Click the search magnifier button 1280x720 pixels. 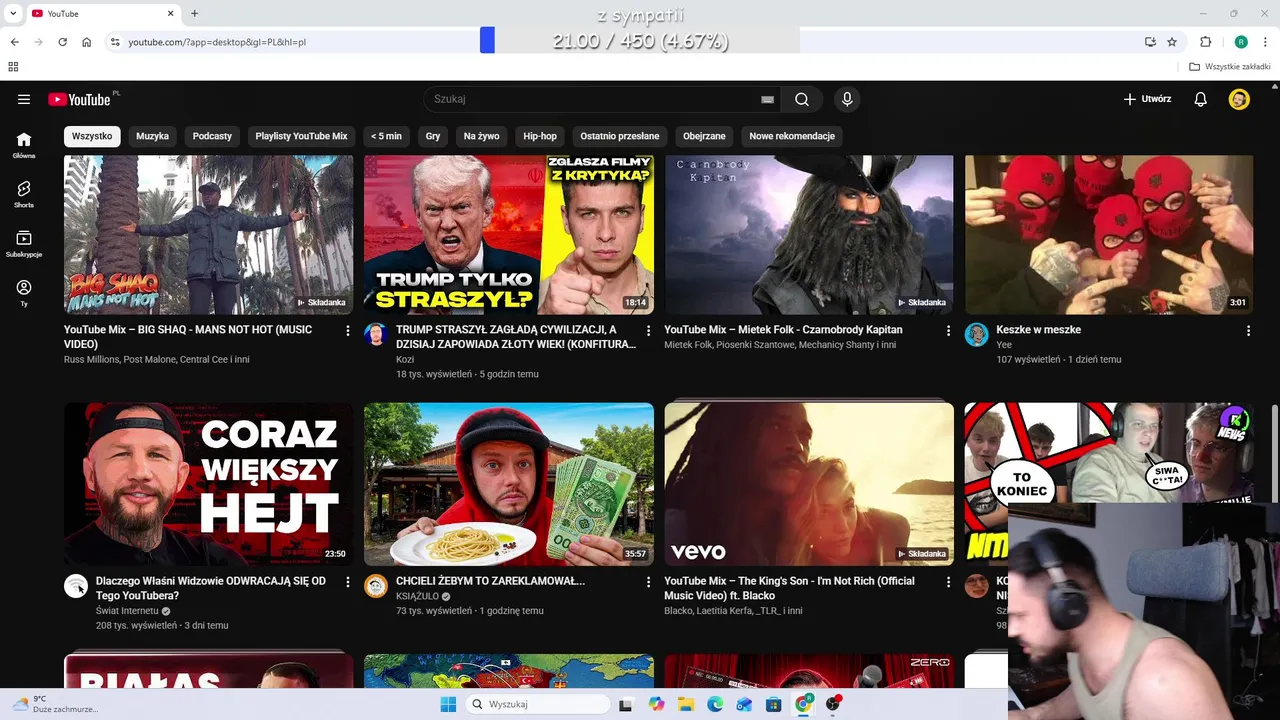click(802, 99)
